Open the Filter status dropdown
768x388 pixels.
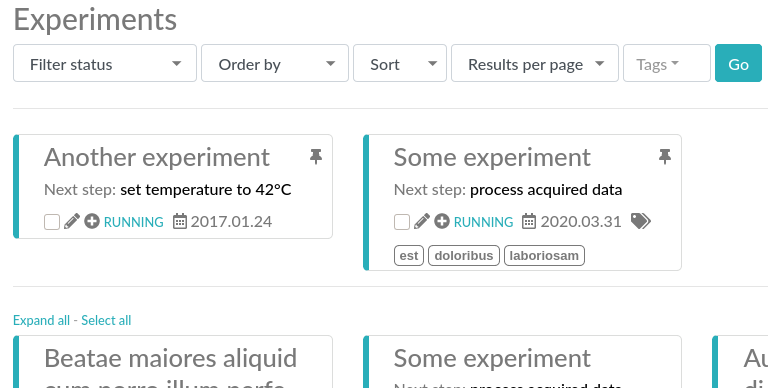tap(105, 63)
